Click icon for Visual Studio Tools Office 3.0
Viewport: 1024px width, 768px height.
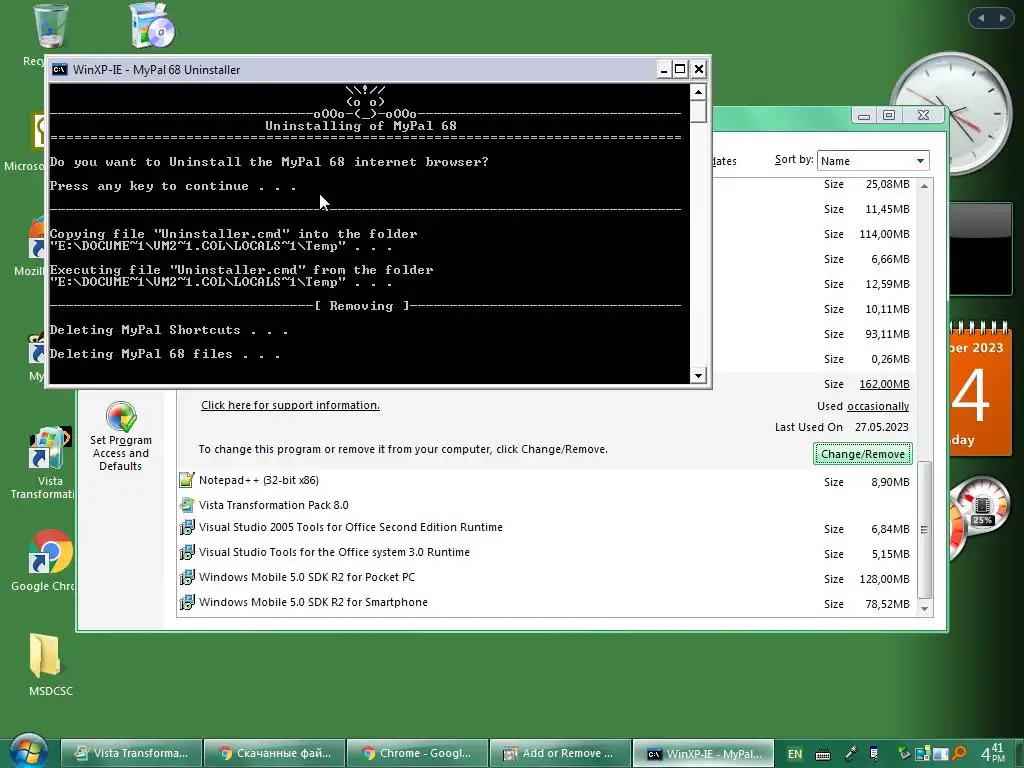tap(187, 552)
